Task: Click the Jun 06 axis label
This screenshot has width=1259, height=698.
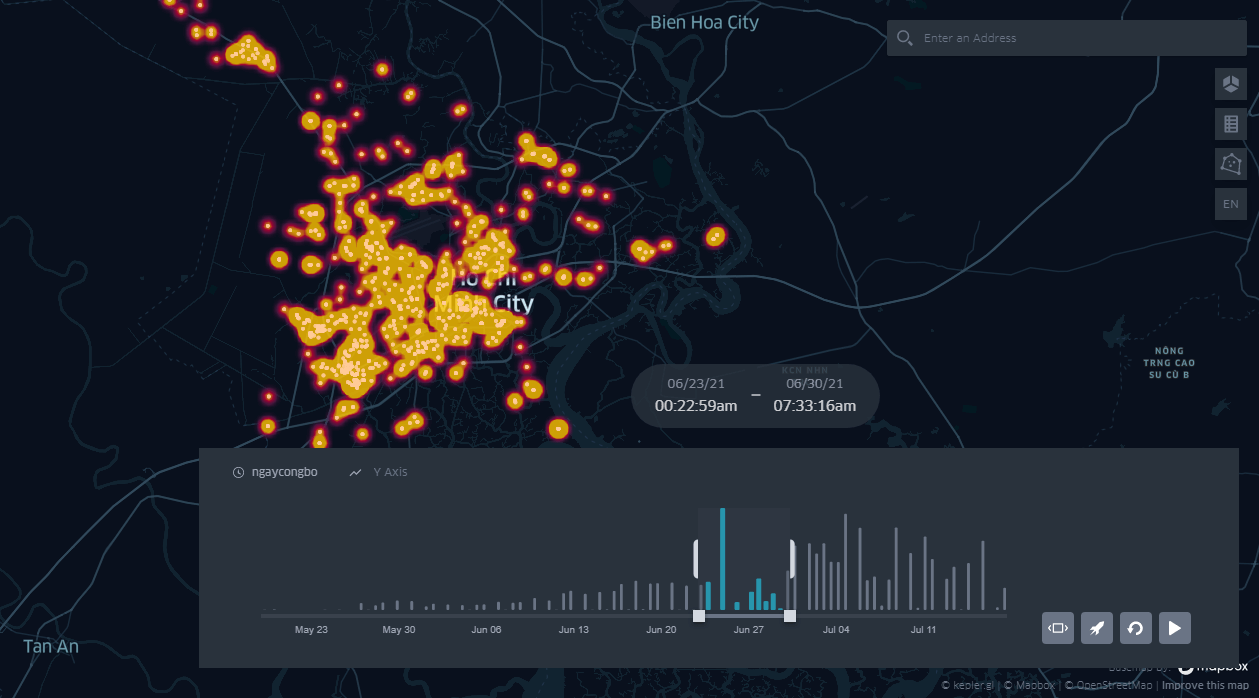Action: 486,630
